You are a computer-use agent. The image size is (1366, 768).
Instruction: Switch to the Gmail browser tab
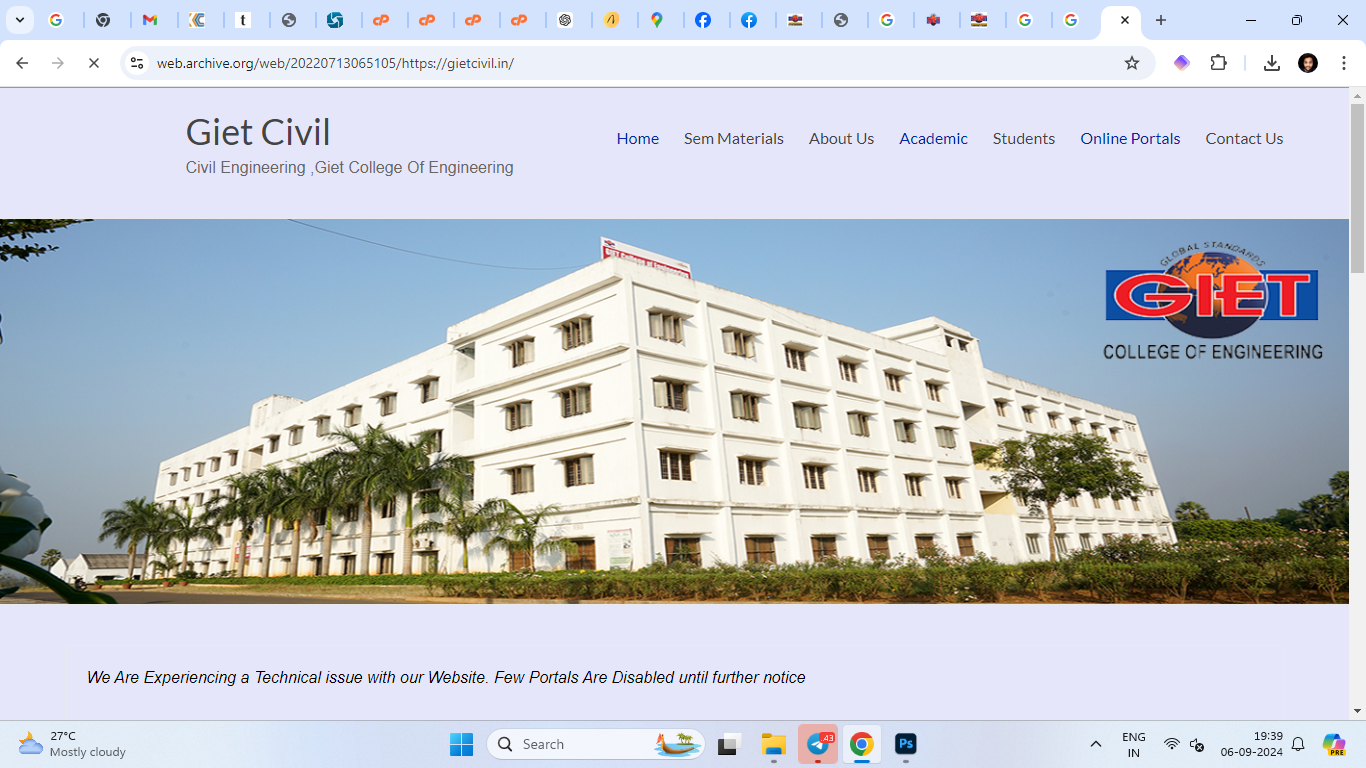[x=150, y=20]
